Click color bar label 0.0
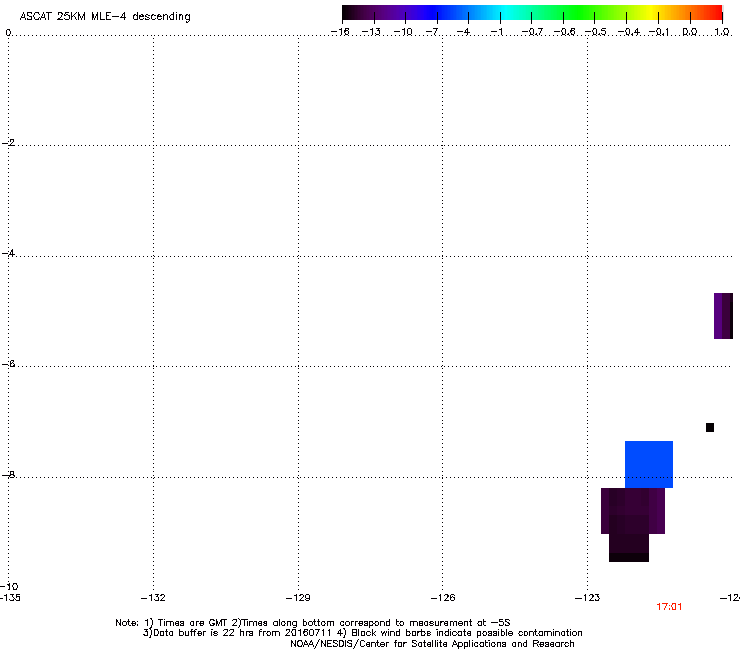 [x=690, y=32]
